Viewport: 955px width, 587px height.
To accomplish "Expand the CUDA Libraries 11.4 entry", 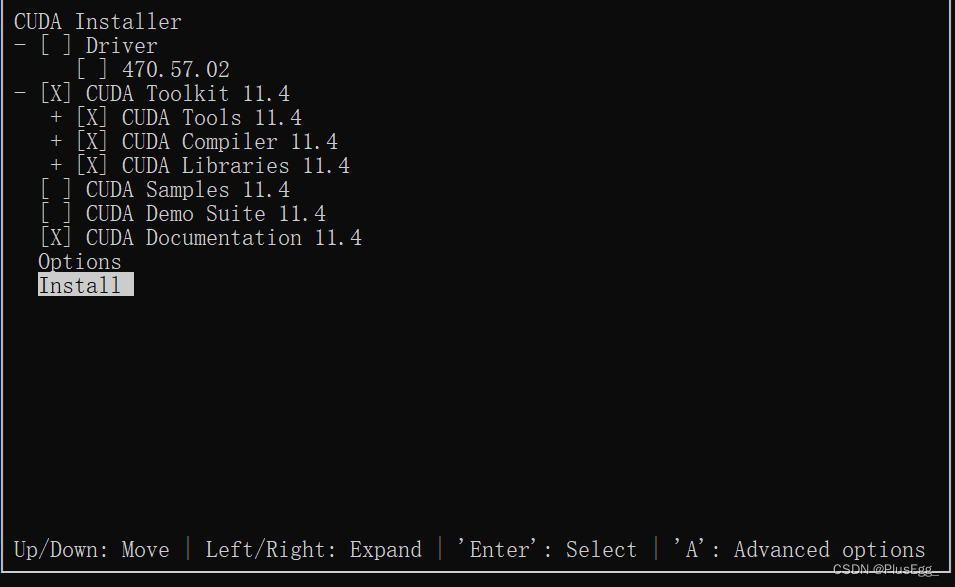I will 56,165.
